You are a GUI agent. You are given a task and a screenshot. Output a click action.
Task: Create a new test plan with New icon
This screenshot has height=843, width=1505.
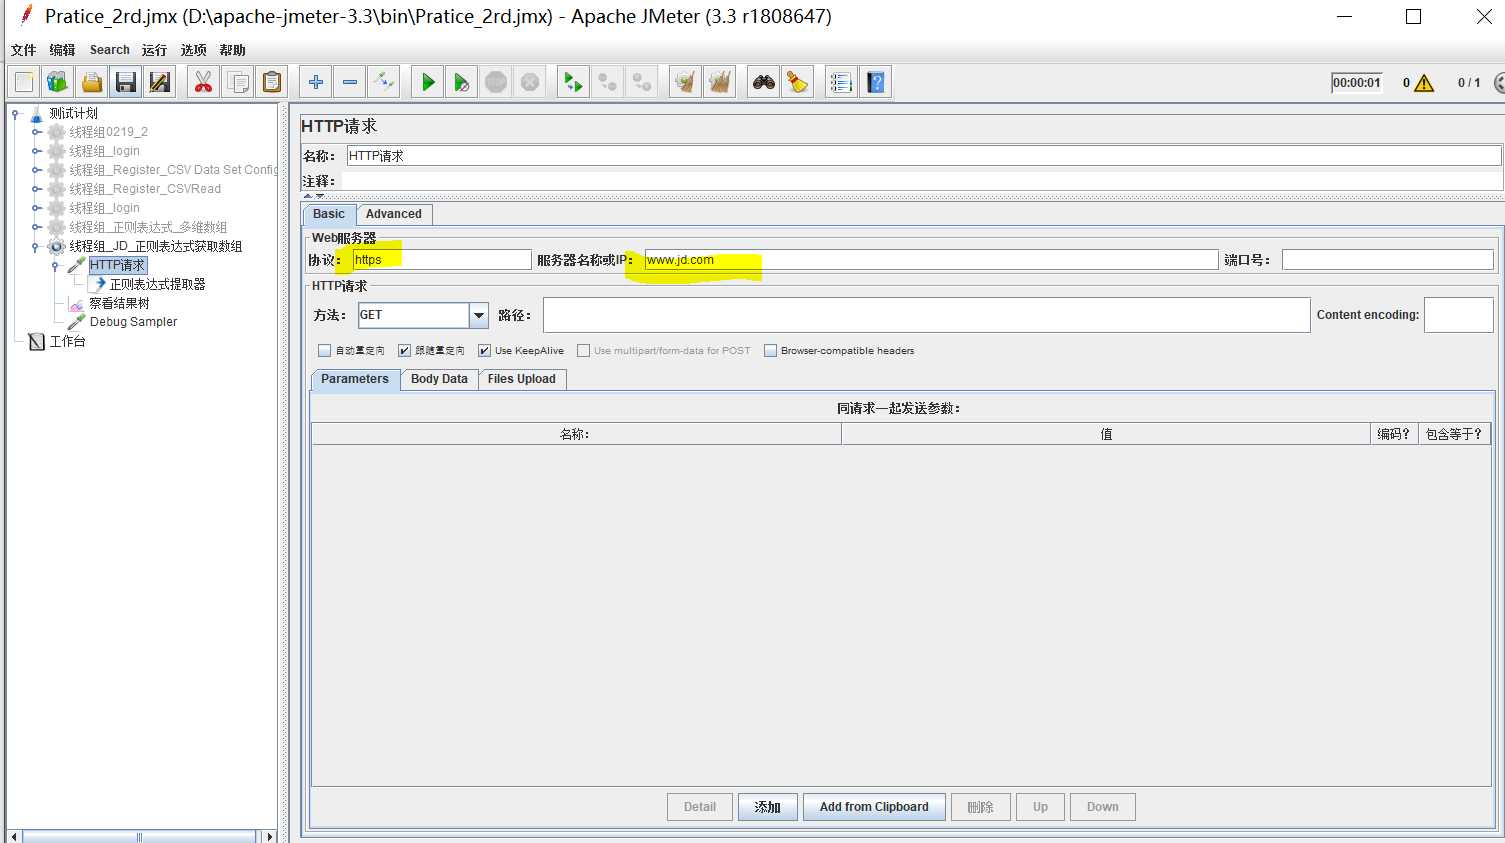[x=24, y=82]
